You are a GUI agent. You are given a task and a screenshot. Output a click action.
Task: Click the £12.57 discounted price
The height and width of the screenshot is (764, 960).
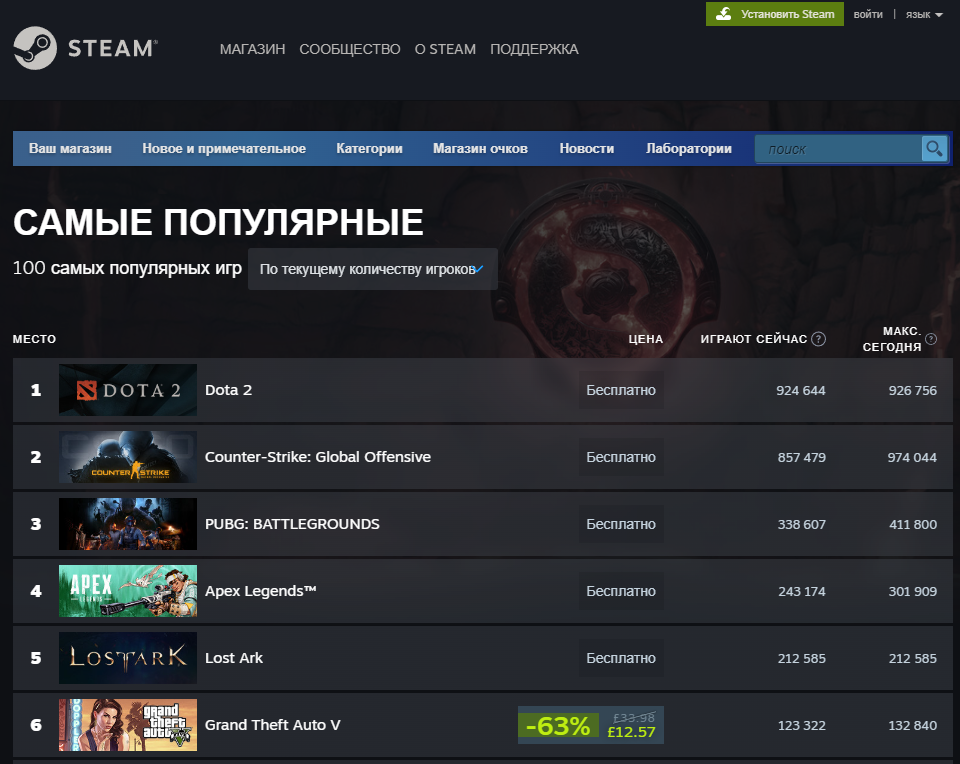(631, 732)
